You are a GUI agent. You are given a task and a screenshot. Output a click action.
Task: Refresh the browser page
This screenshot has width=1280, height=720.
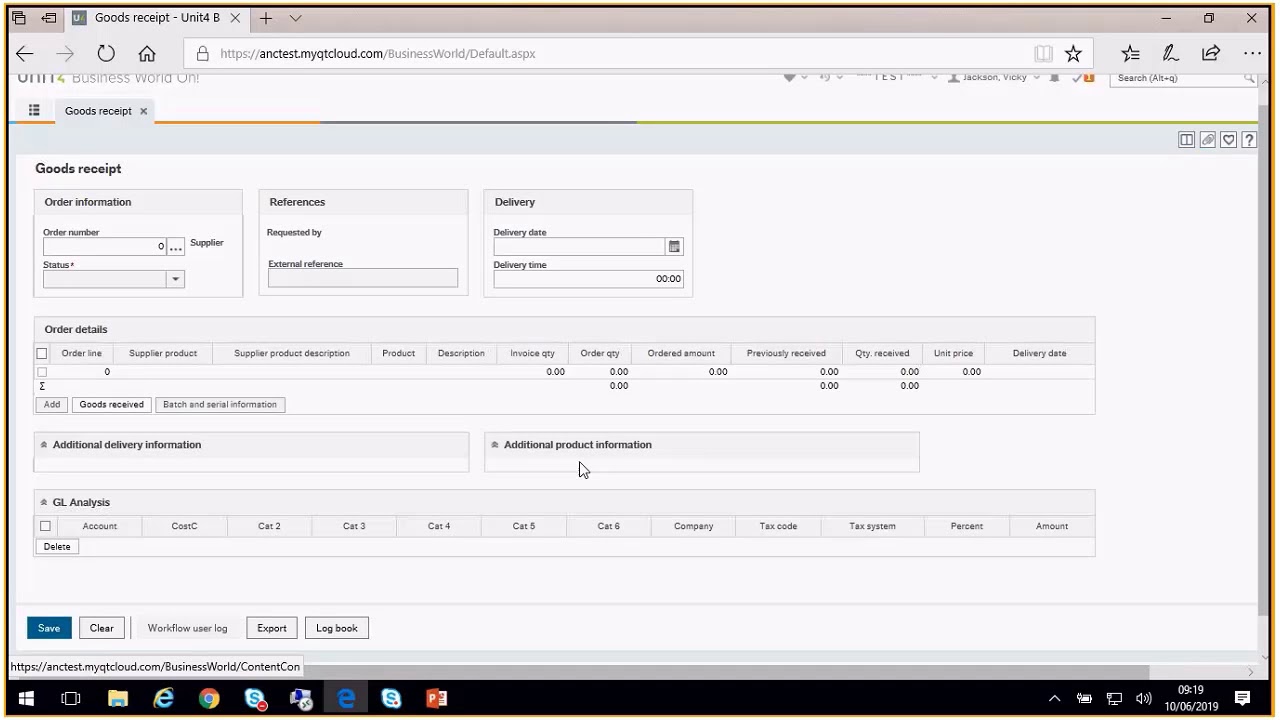106,54
